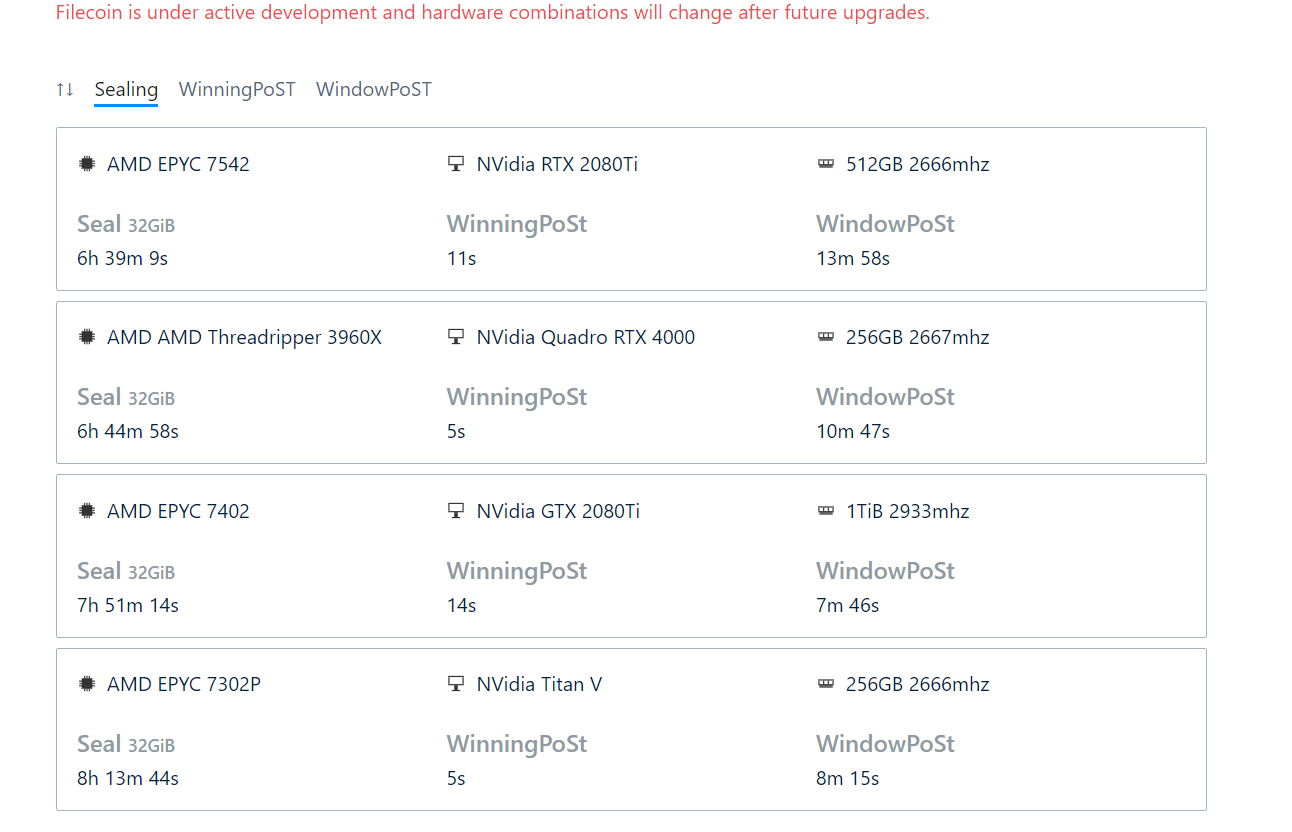Click the CPU chip icon for EPYC 7542
1292x832 pixels.
pyautogui.click(x=87, y=164)
